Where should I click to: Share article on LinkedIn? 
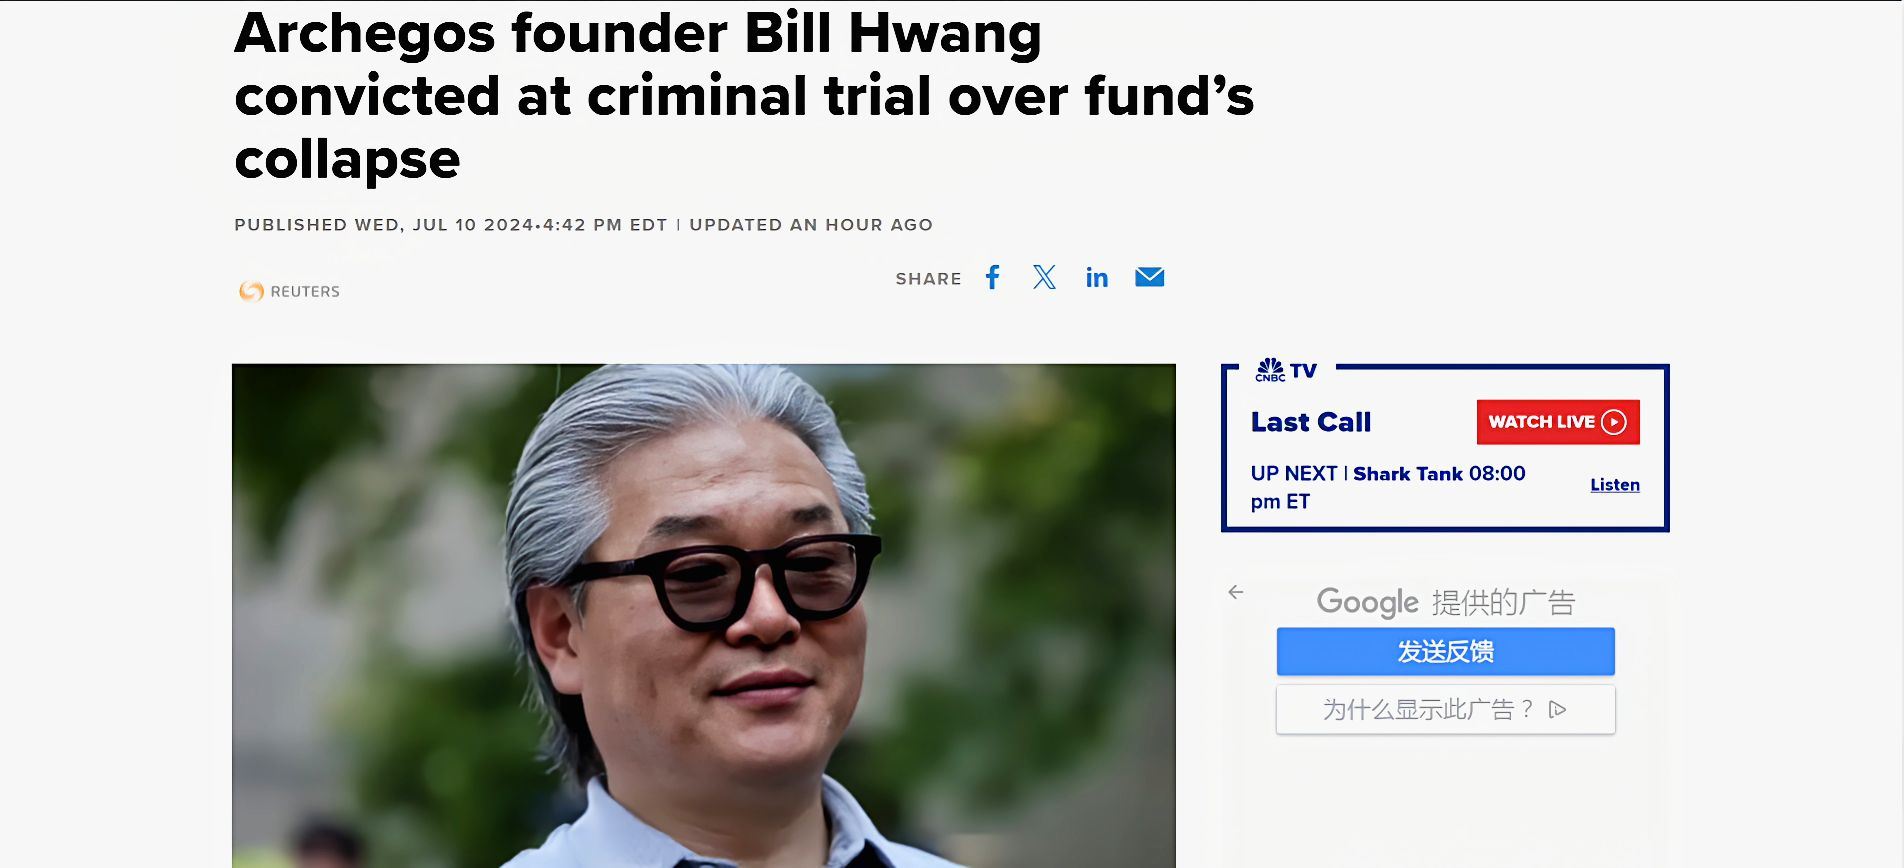point(1097,278)
